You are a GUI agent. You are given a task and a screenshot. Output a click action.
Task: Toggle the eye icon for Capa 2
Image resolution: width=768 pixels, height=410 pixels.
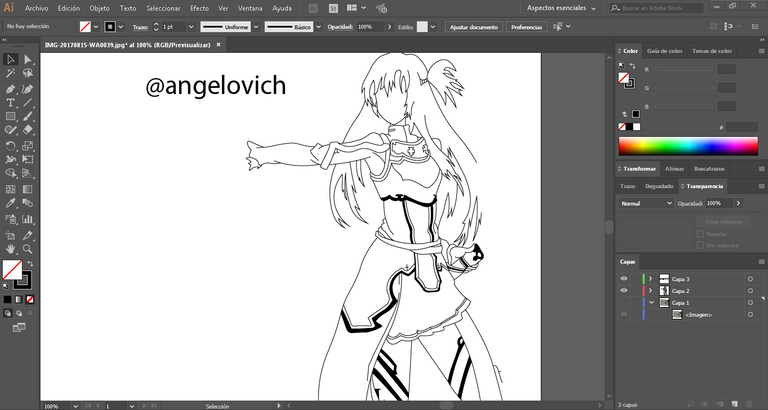pyautogui.click(x=624, y=291)
